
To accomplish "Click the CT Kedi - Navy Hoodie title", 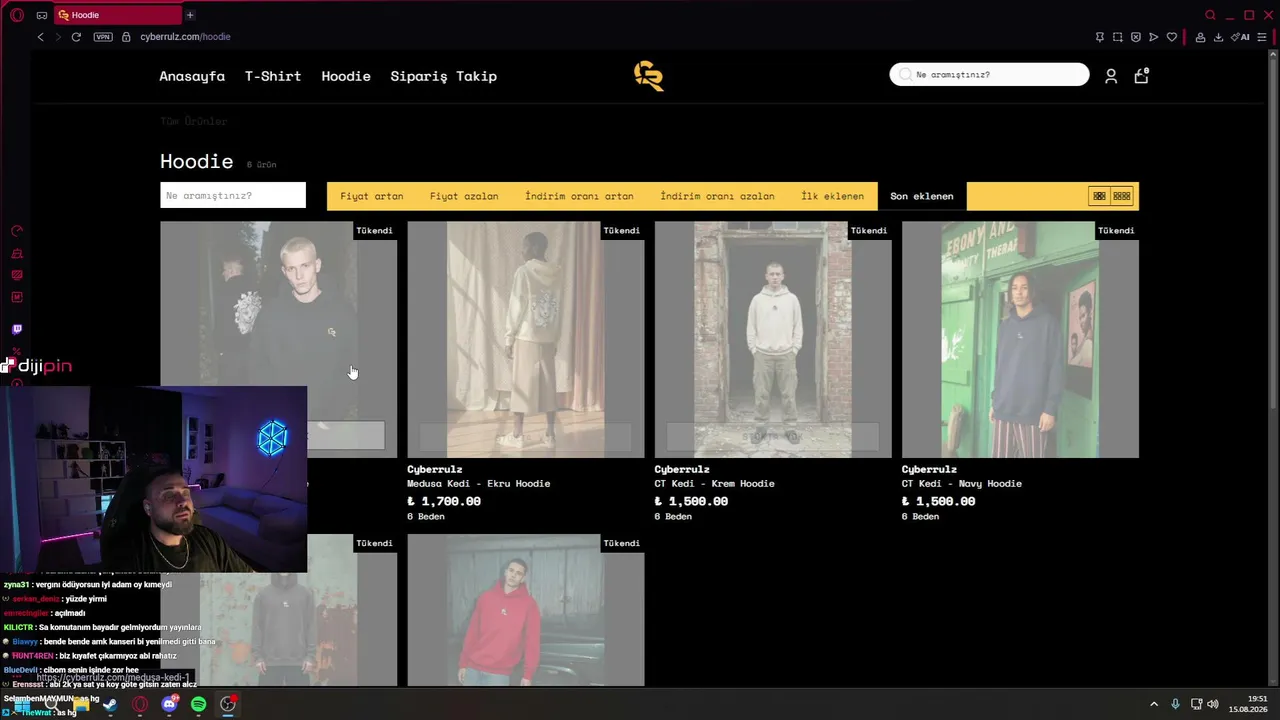I will 962,484.
